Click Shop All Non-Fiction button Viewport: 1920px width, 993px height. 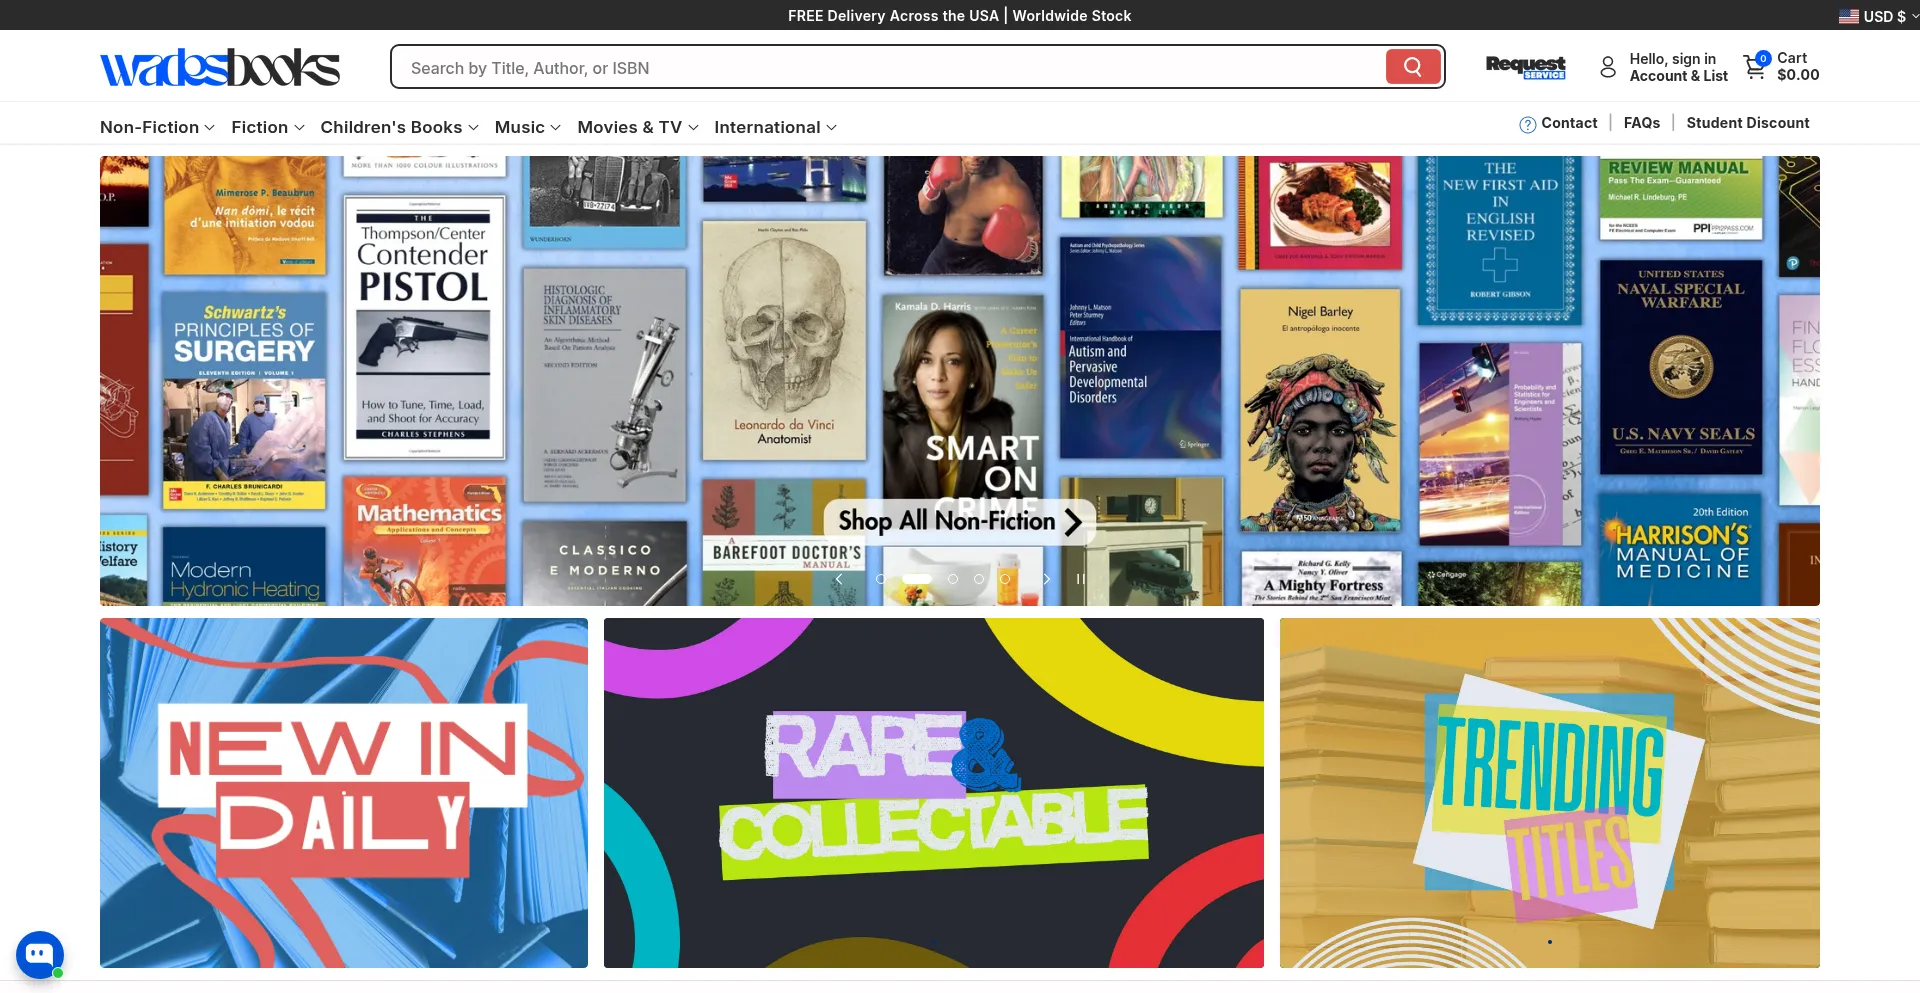click(x=959, y=522)
